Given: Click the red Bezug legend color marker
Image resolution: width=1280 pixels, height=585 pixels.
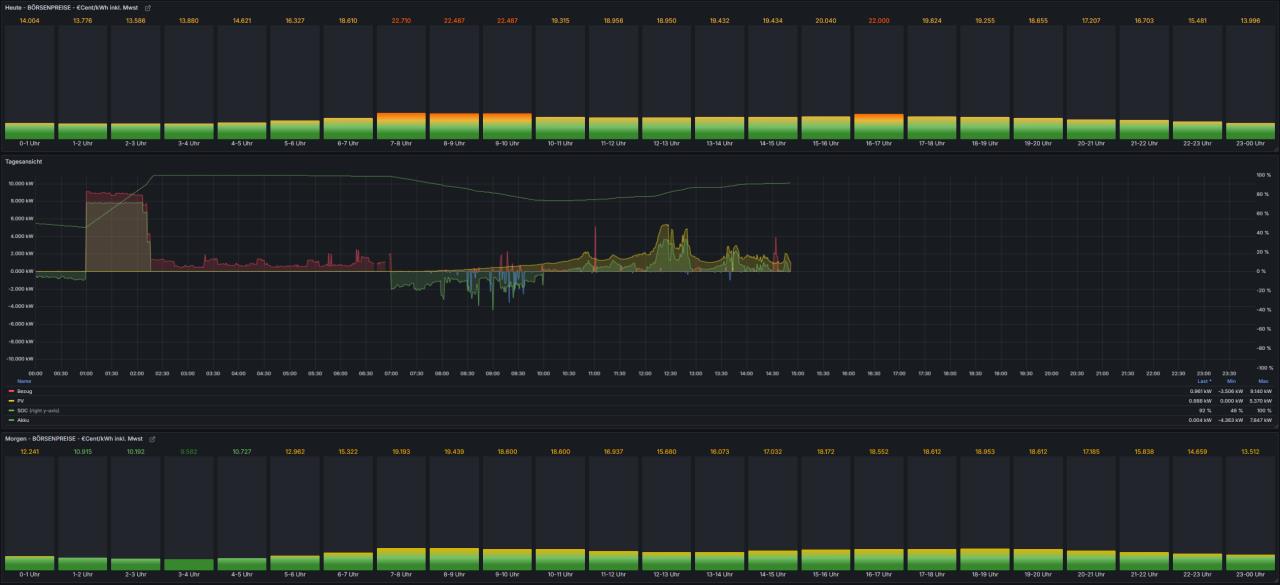Looking at the screenshot, I should tap(11, 390).
